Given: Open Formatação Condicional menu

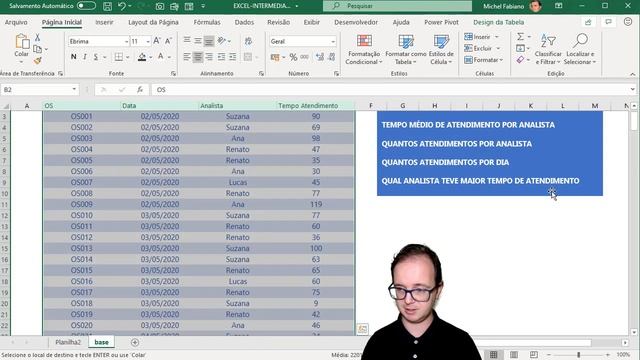Looking at the screenshot, I should (364, 49).
